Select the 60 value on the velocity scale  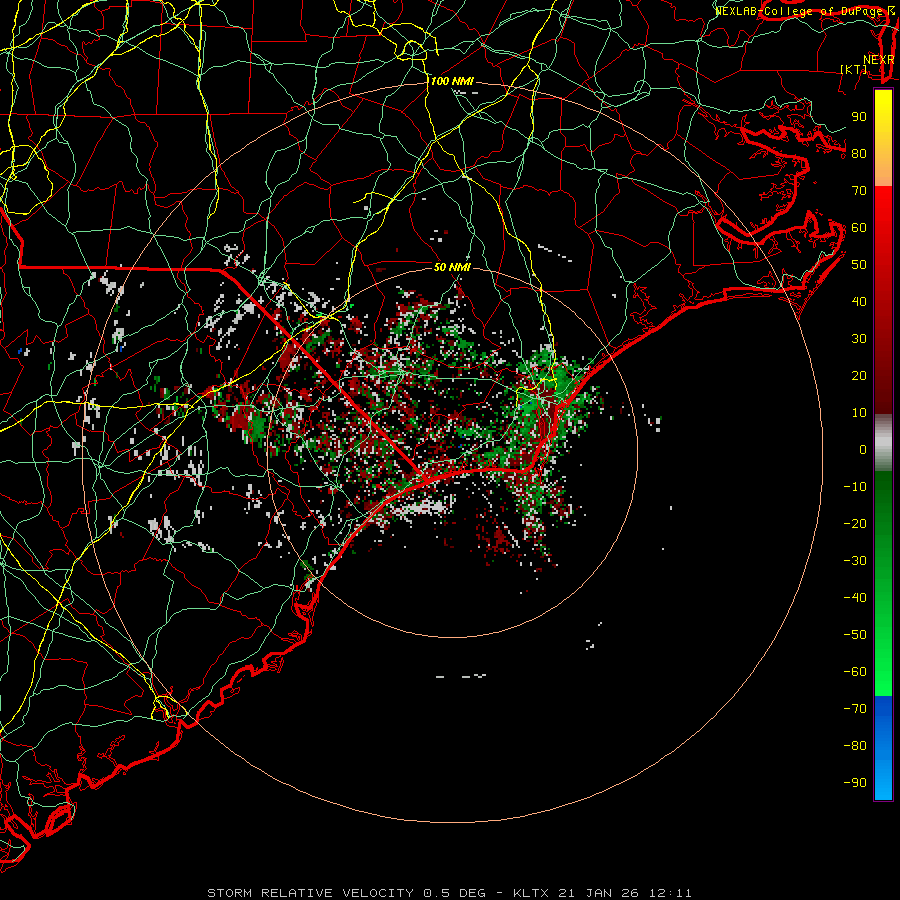coord(859,227)
